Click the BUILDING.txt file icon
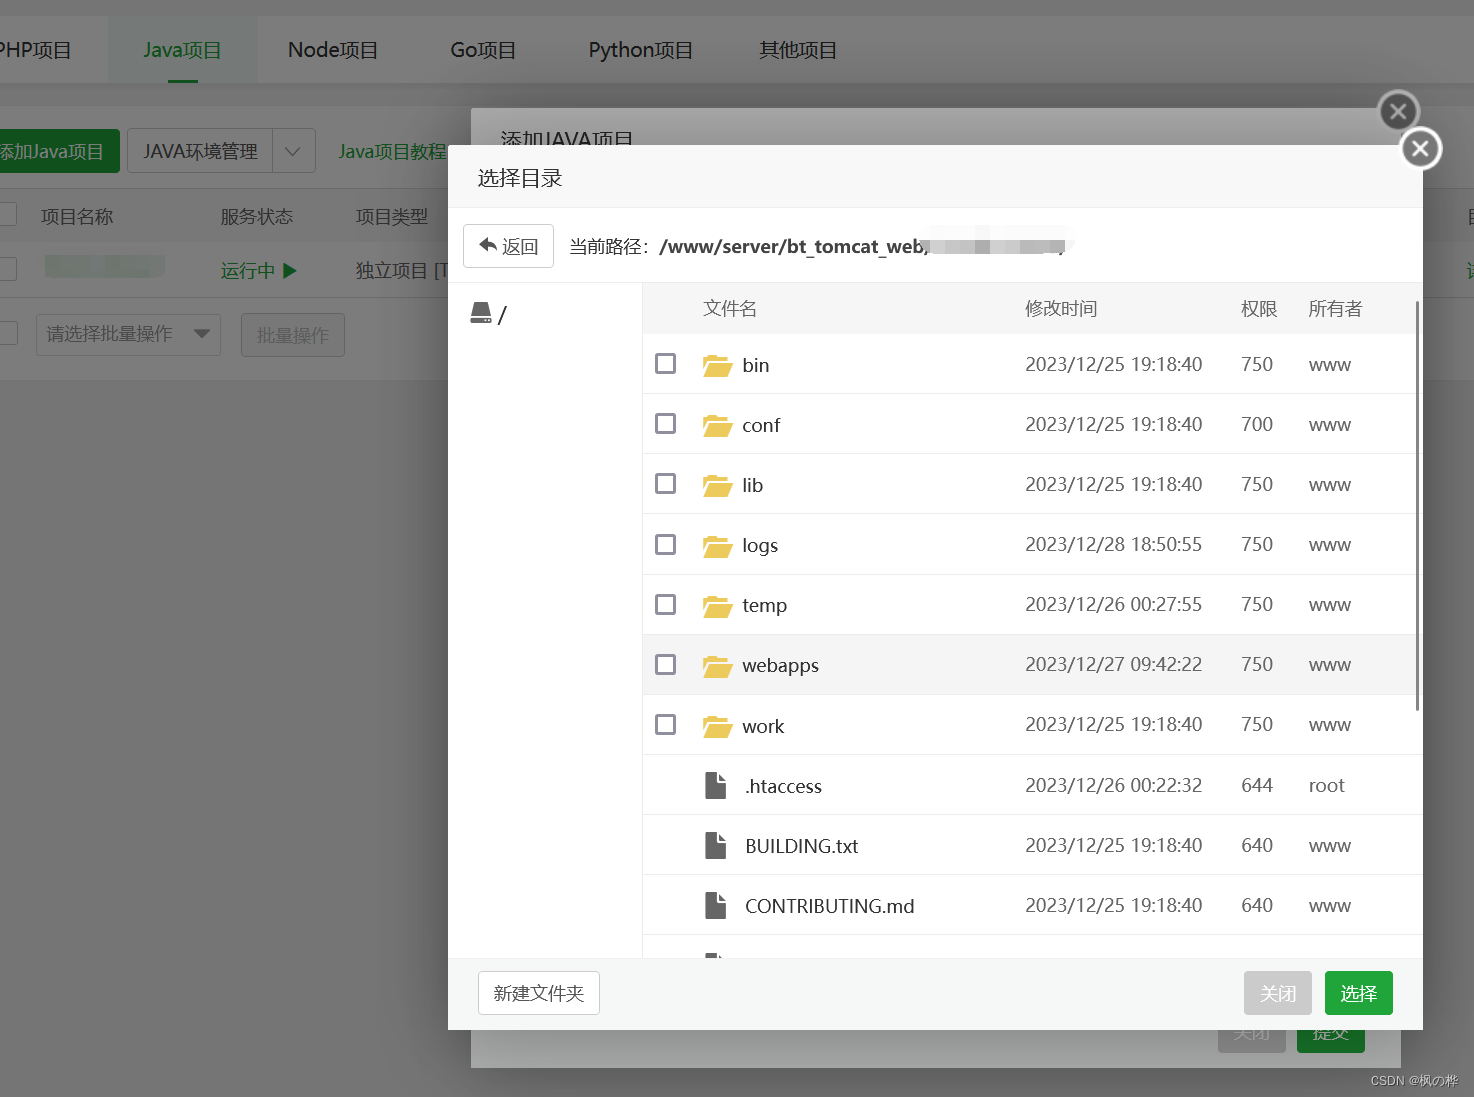Image resolution: width=1474 pixels, height=1097 pixels. (x=716, y=846)
